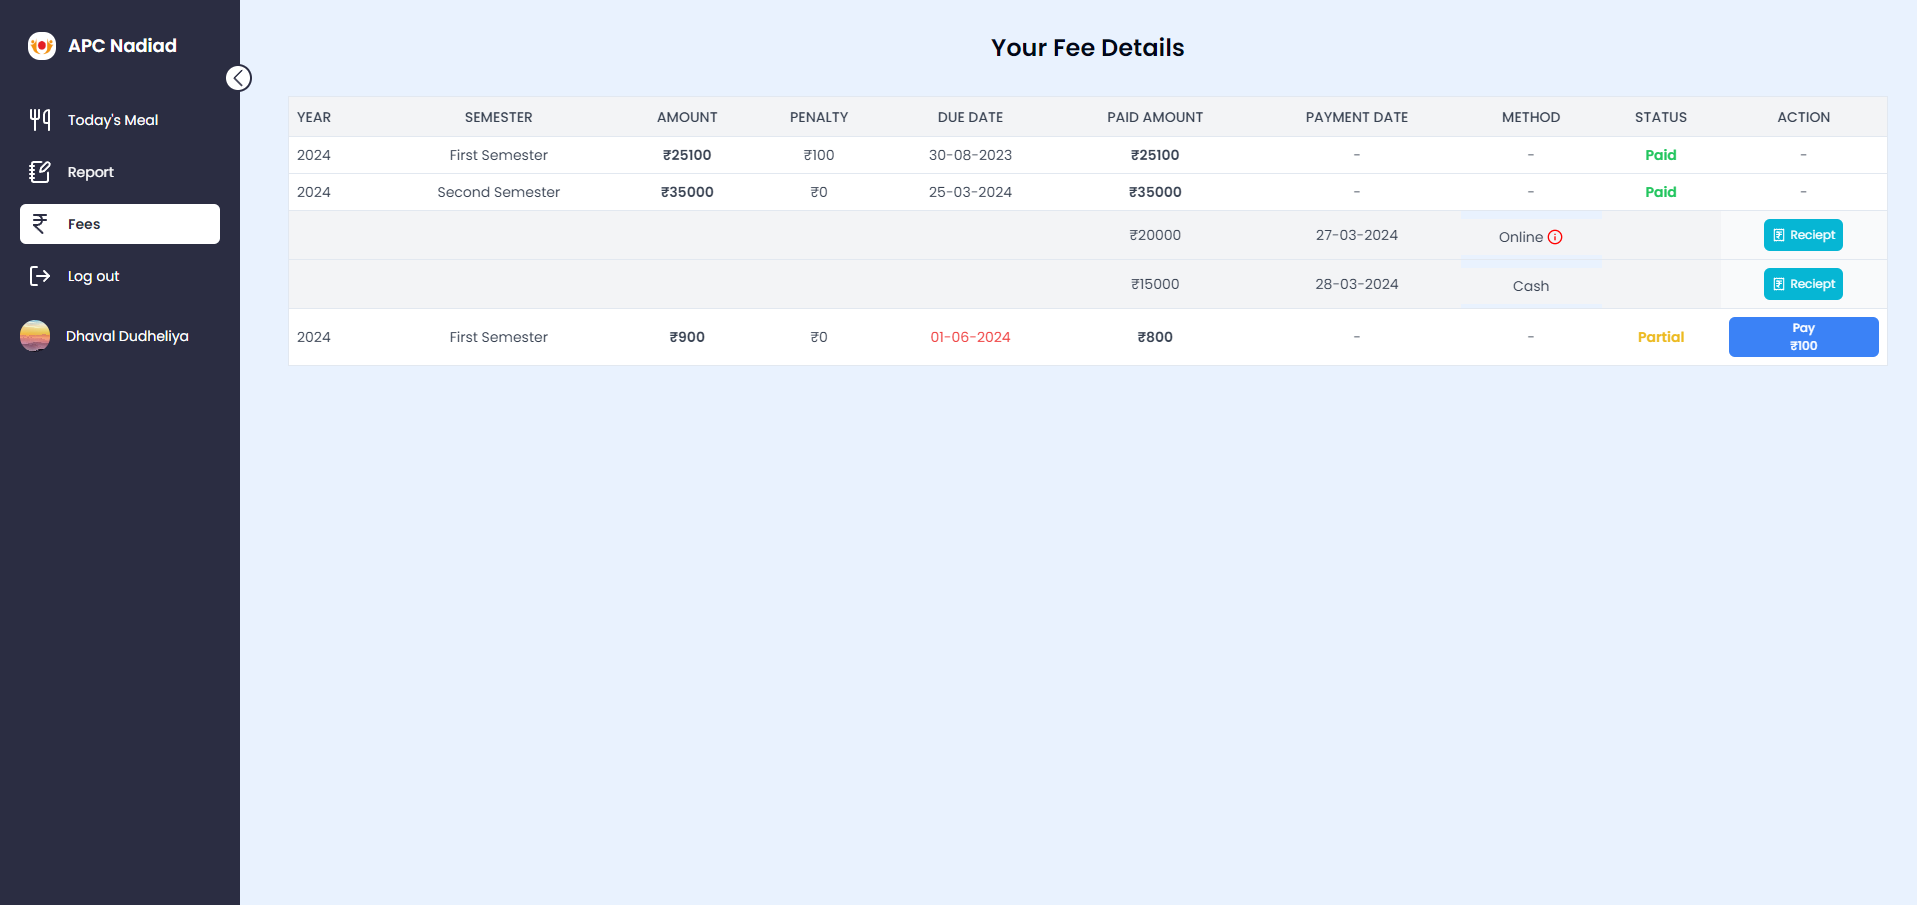1917x905 pixels.
Task: Open Dhaval Dudheliya profile name
Action: (x=127, y=336)
